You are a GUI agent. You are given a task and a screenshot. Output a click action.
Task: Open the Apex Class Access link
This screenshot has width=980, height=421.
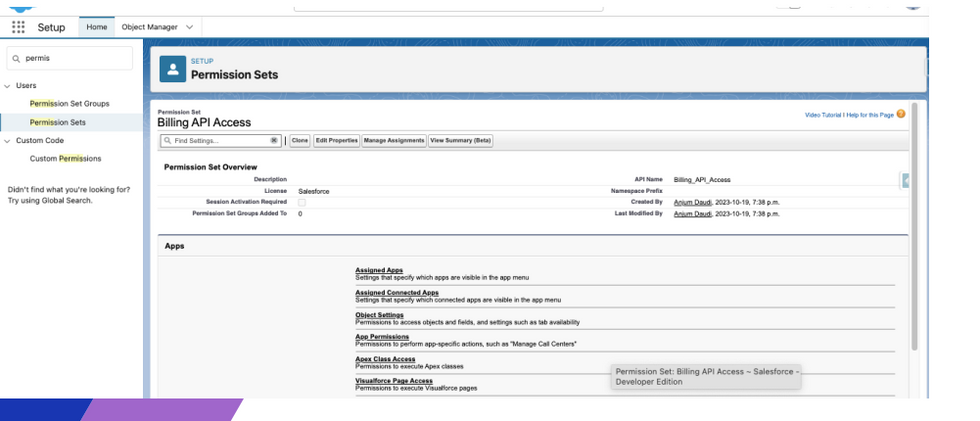click(x=385, y=359)
